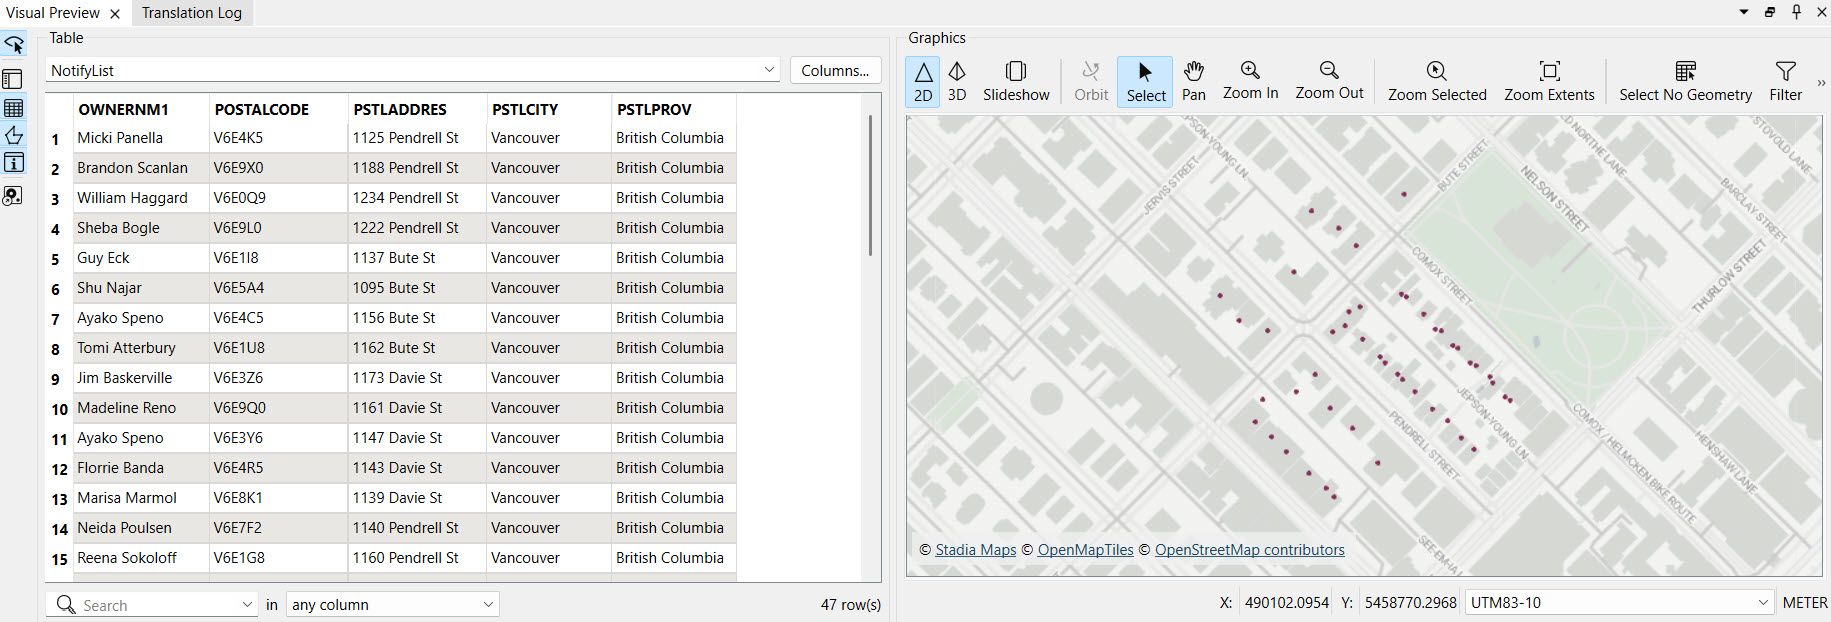This screenshot has width=1831, height=622.
Task: Switch graphics to 3D mode
Action: coord(957,81)
